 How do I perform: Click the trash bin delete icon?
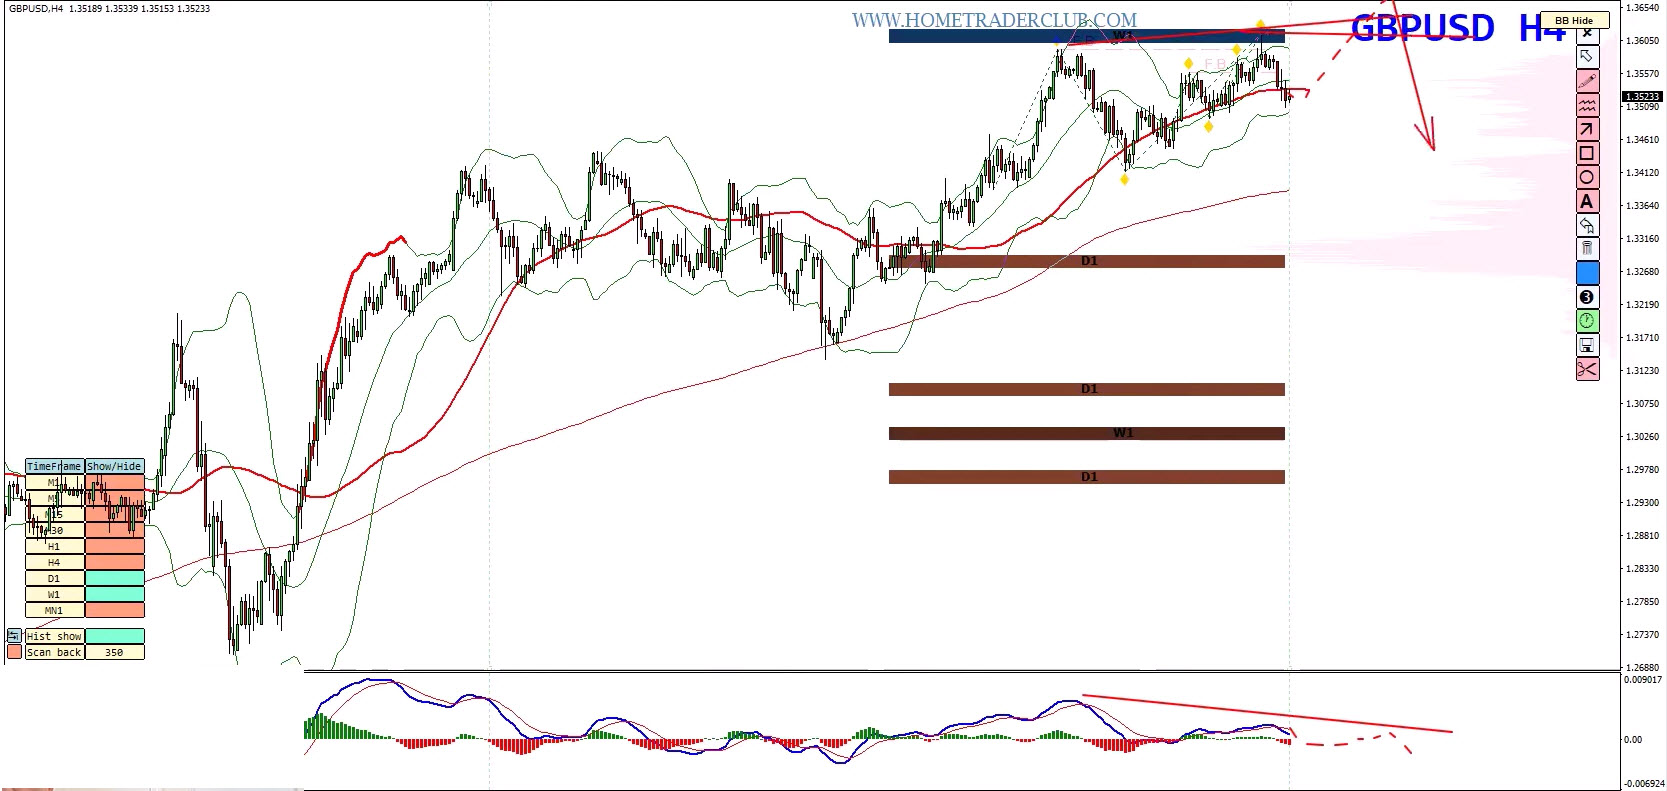(1587, 249)
